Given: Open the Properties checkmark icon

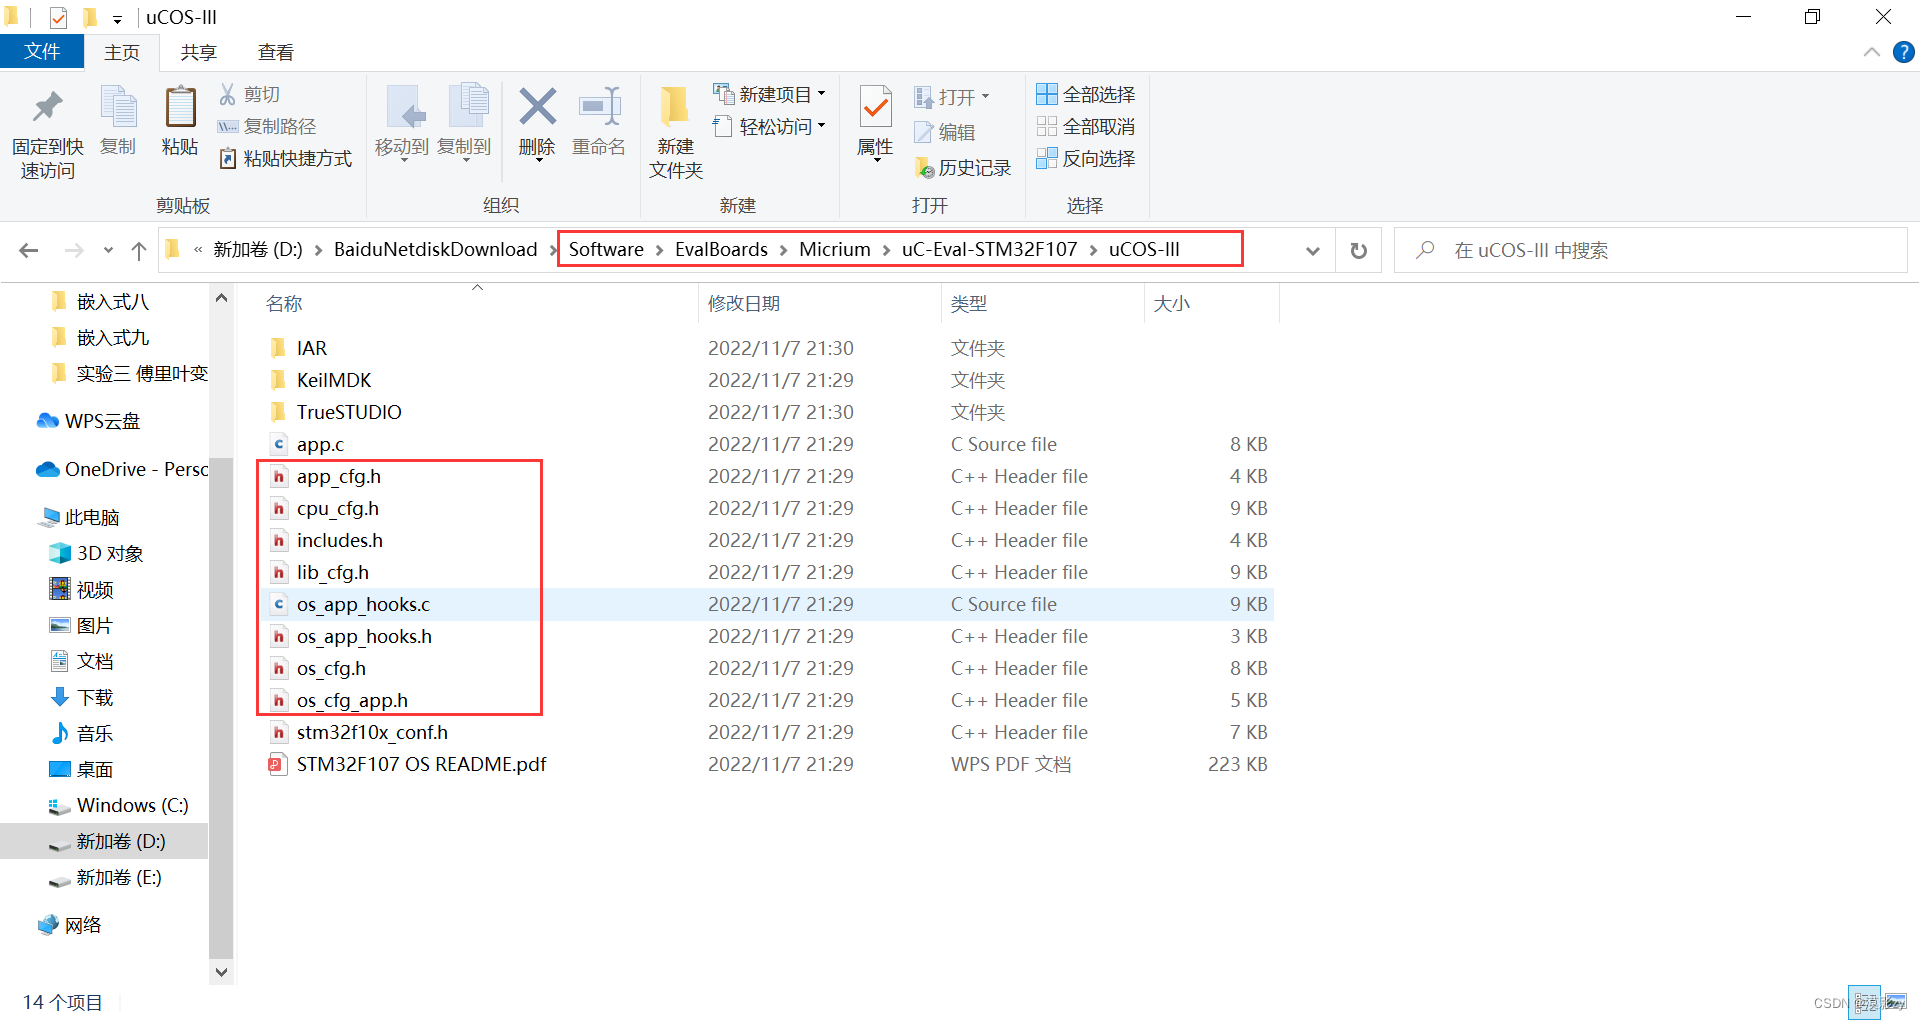Looking at the screenshot, I should pos(876,108).
